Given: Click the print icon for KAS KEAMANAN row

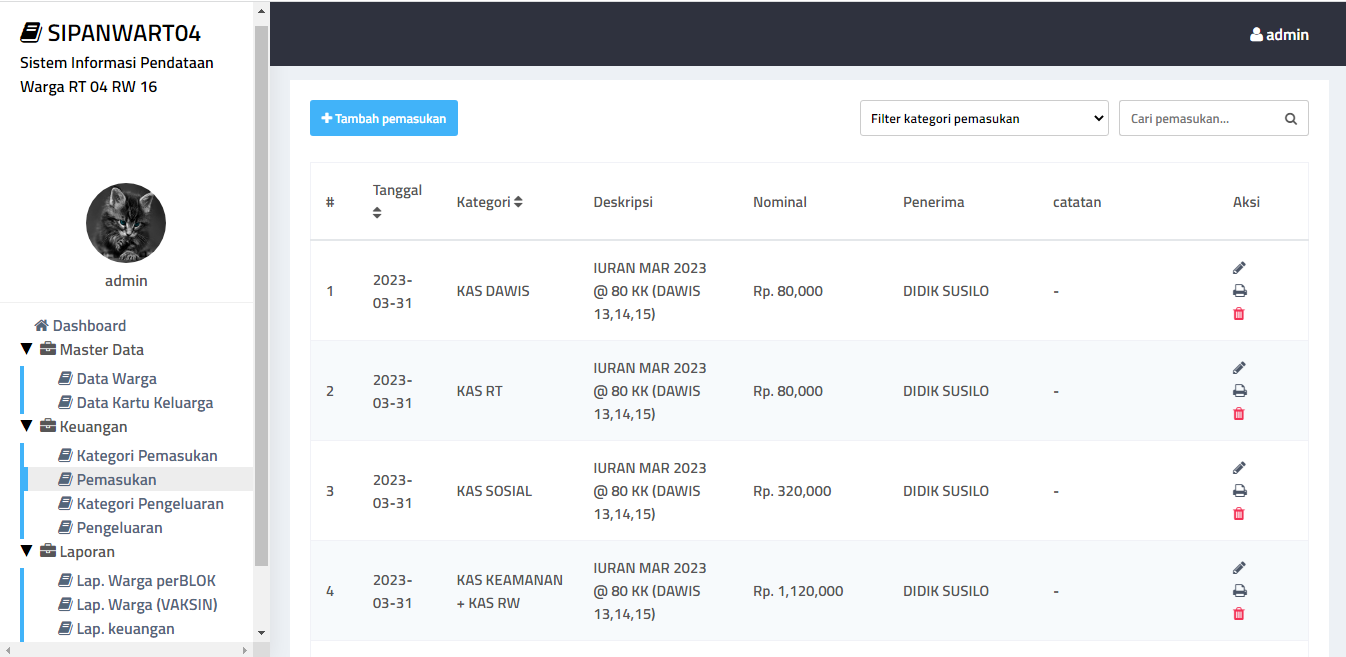Looking at the screenshot, I should tap(1239, 591).
